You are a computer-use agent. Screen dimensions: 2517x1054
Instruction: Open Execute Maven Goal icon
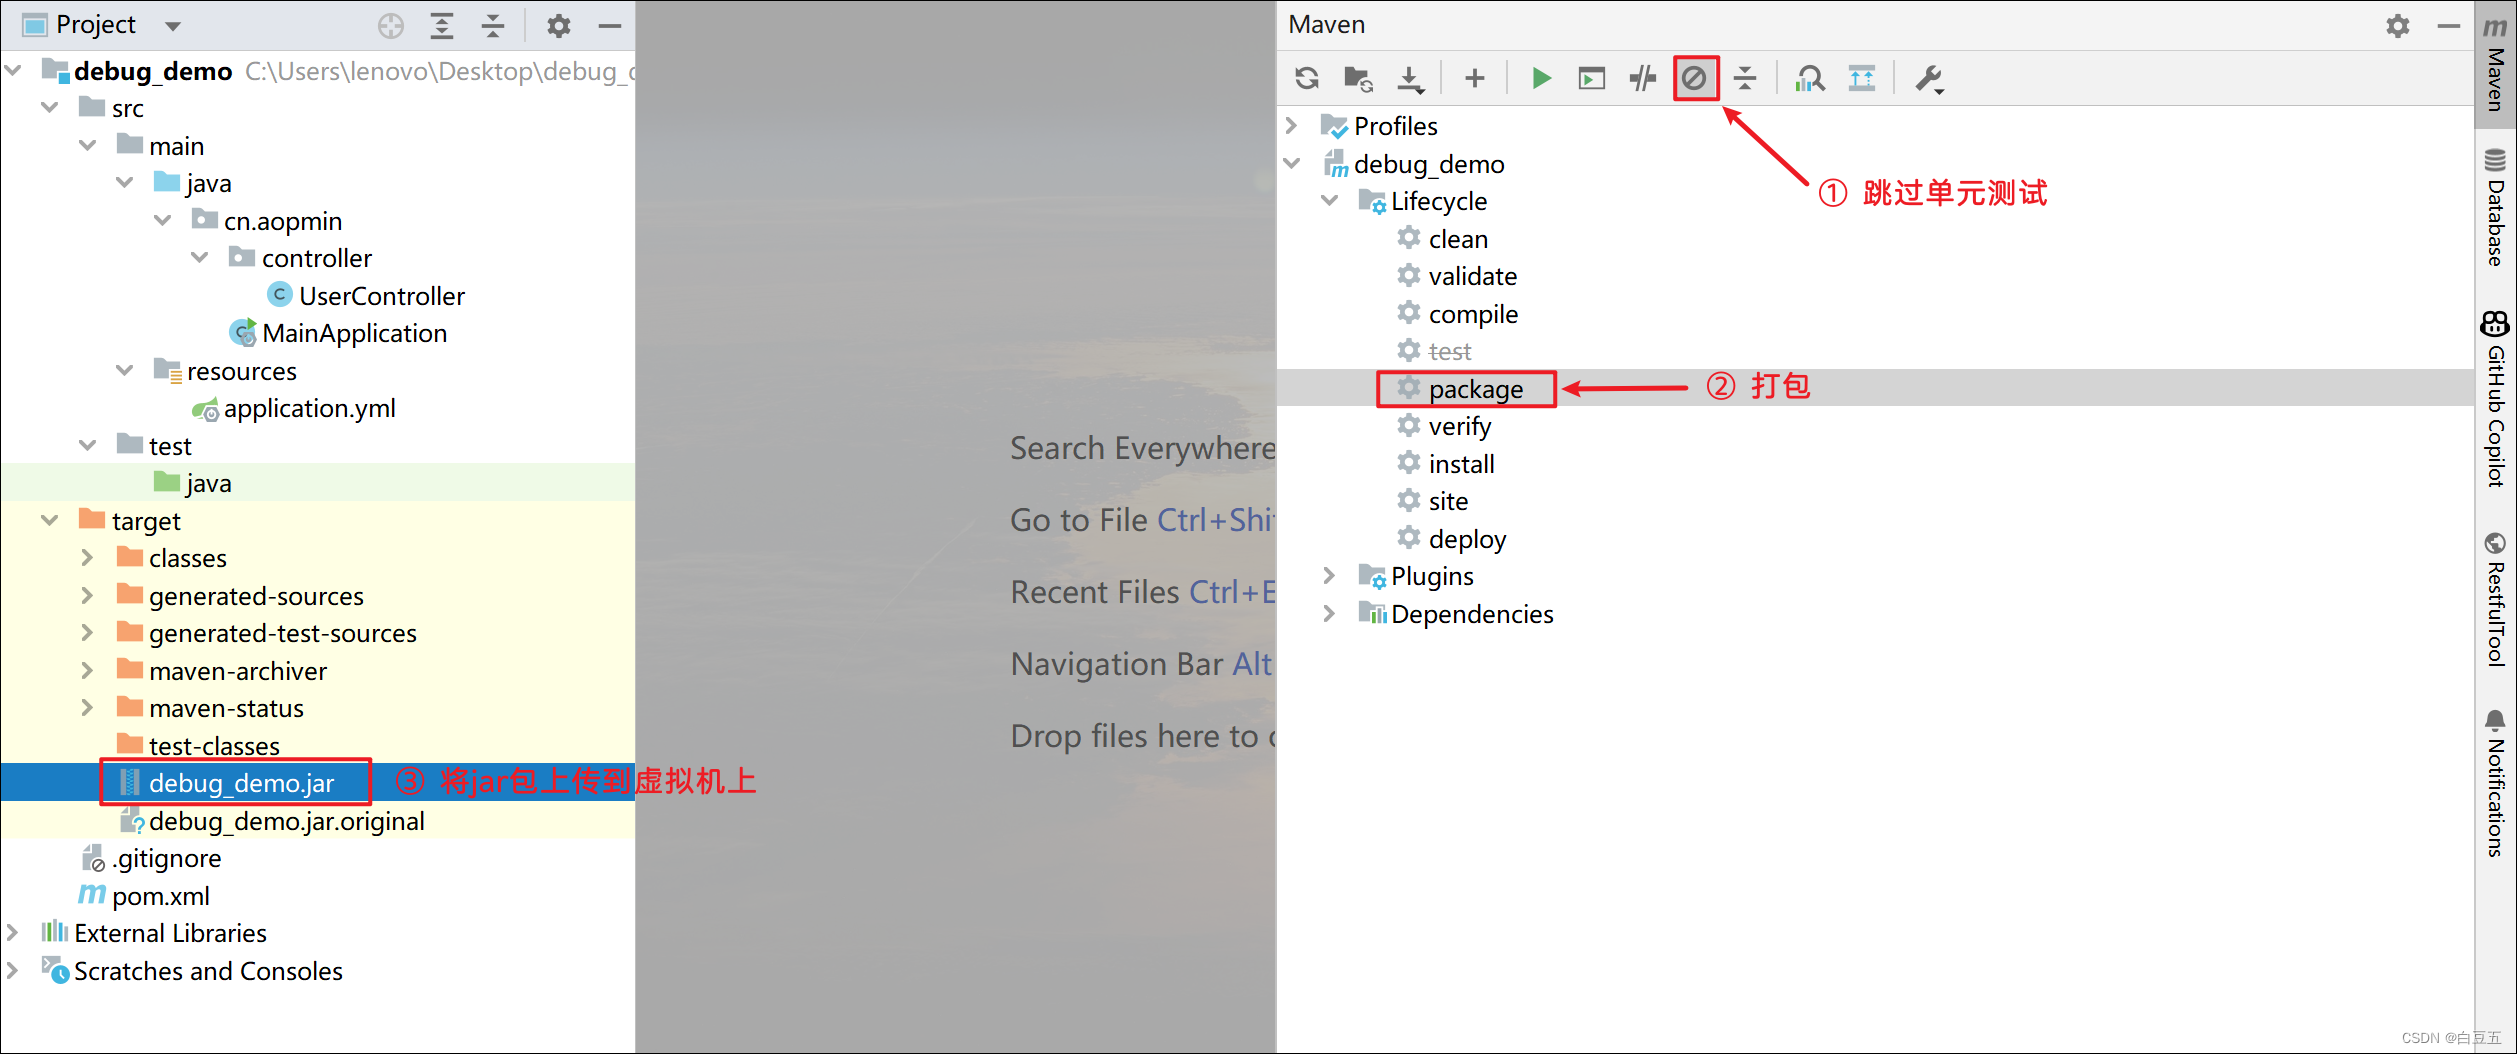(x=1591, y=78)
